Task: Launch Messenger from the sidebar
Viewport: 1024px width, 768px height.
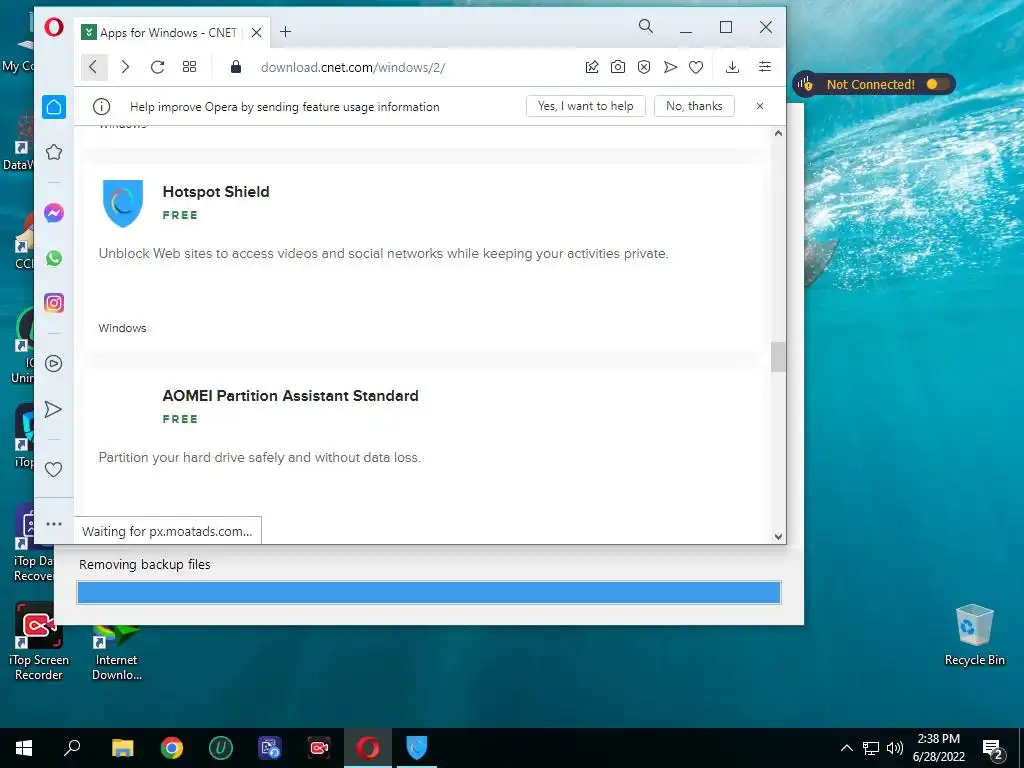Action: (x=54, y=213)
